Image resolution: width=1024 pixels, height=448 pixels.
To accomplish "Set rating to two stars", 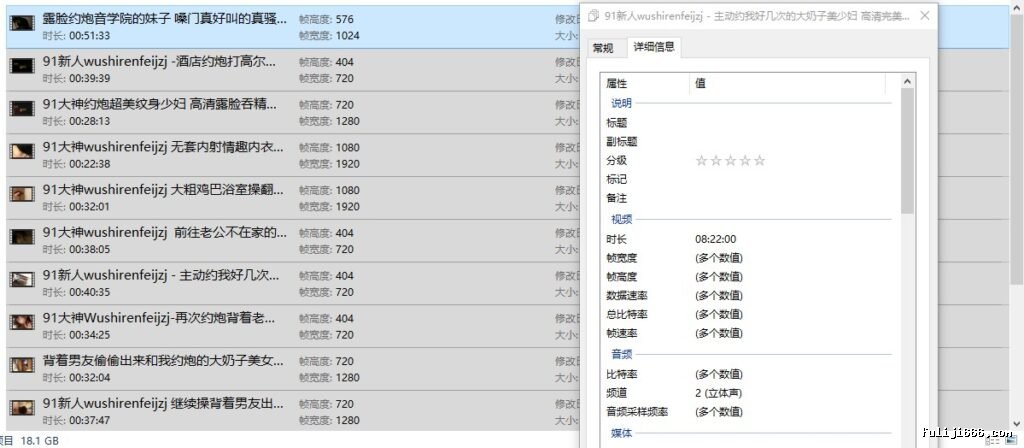I will click(x=716, y=161).
